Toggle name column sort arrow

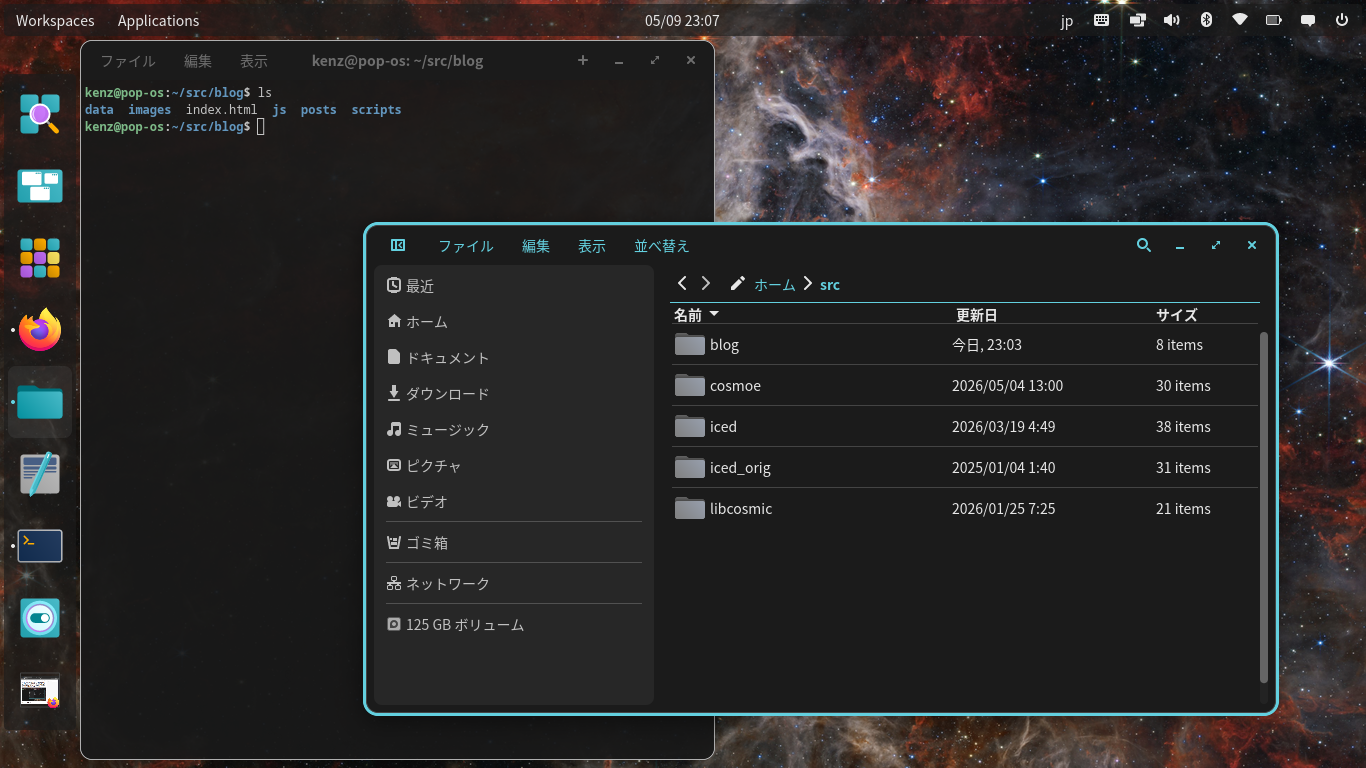tap(714, 314)
